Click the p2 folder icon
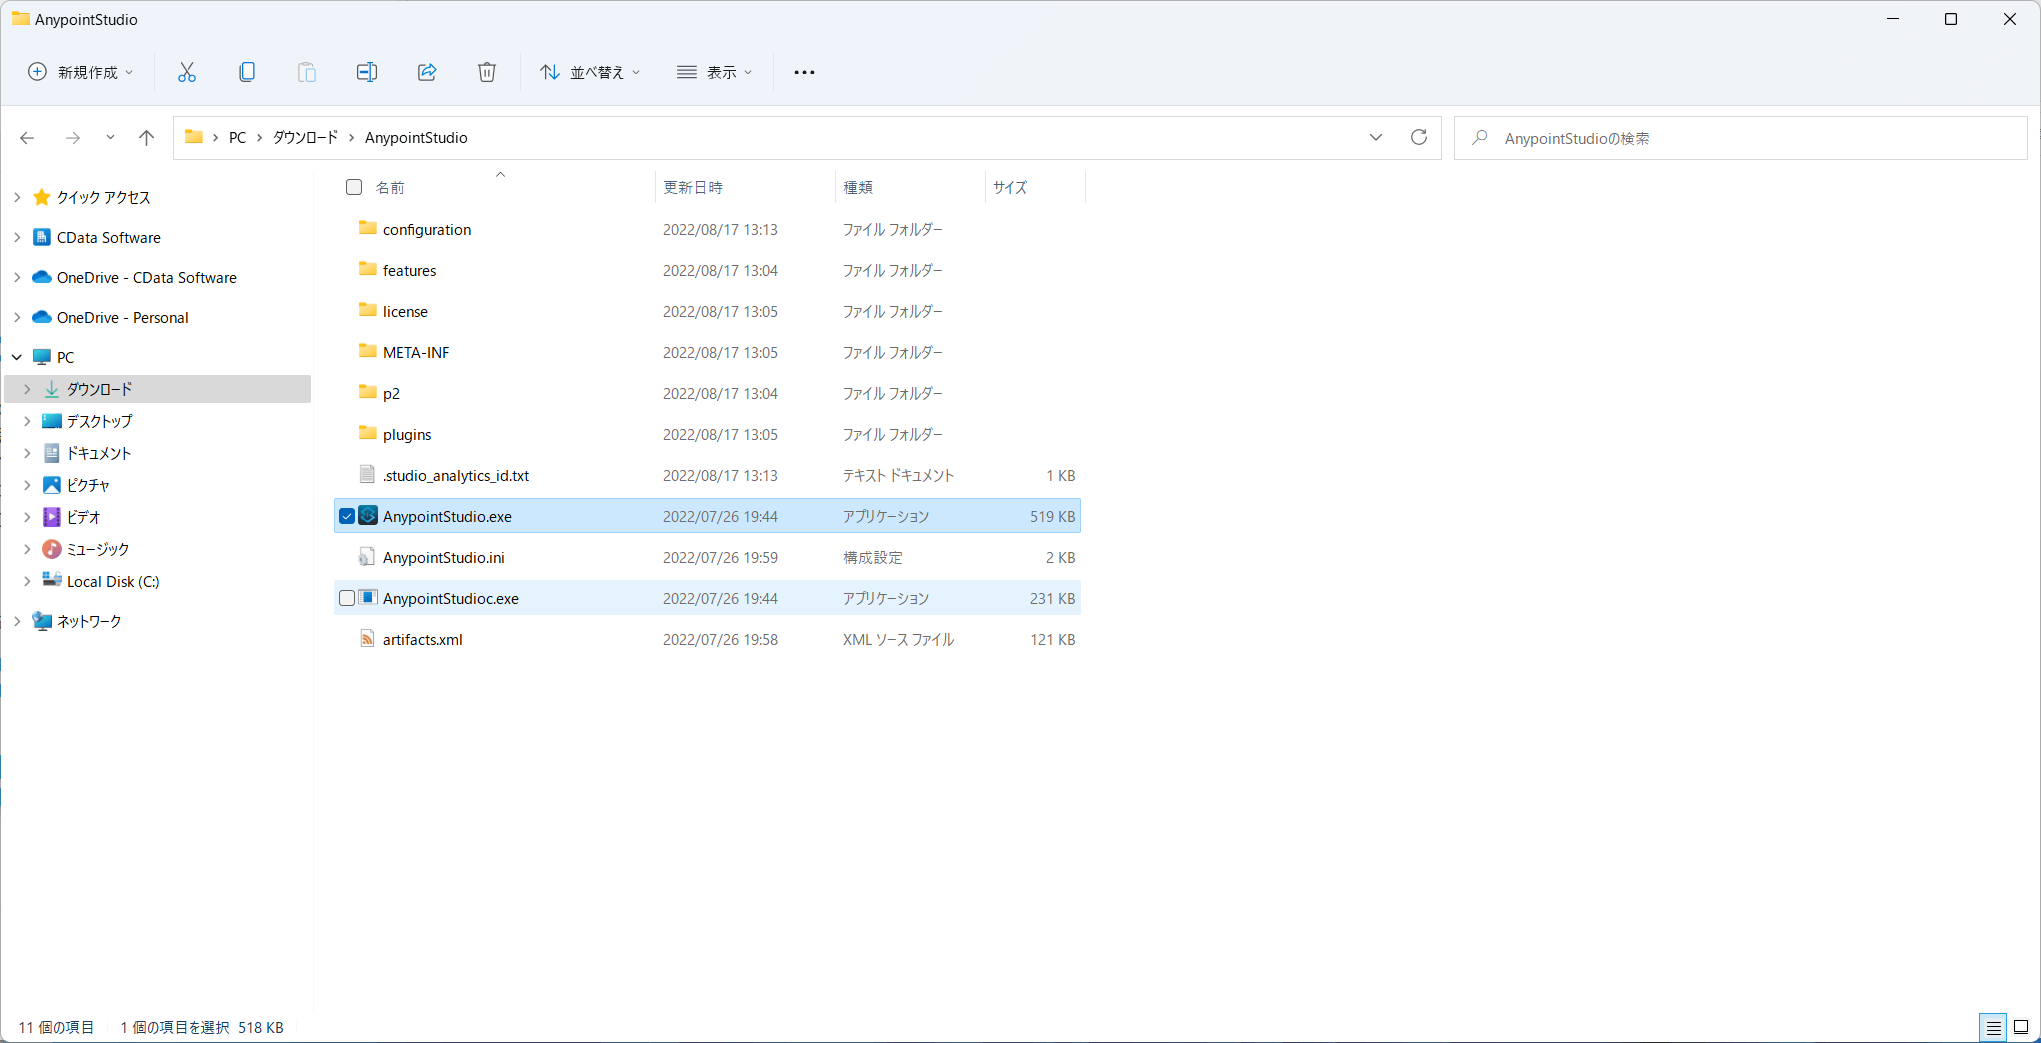 click(368, 393)
